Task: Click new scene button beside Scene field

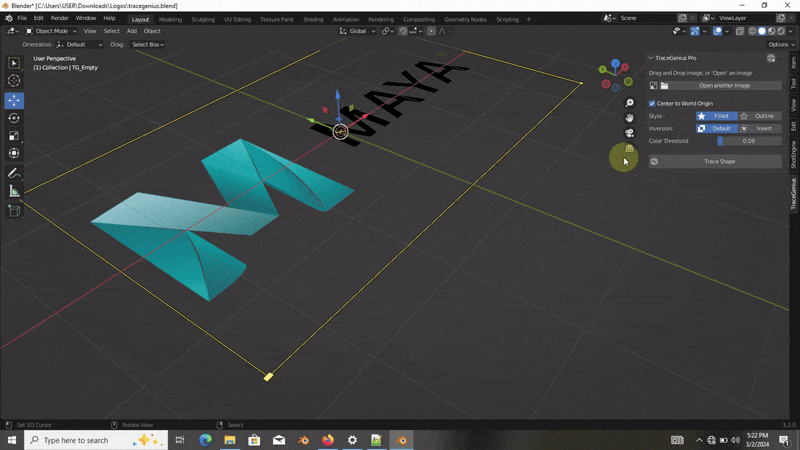Action: pyautogui.click(x=682, y=18)
